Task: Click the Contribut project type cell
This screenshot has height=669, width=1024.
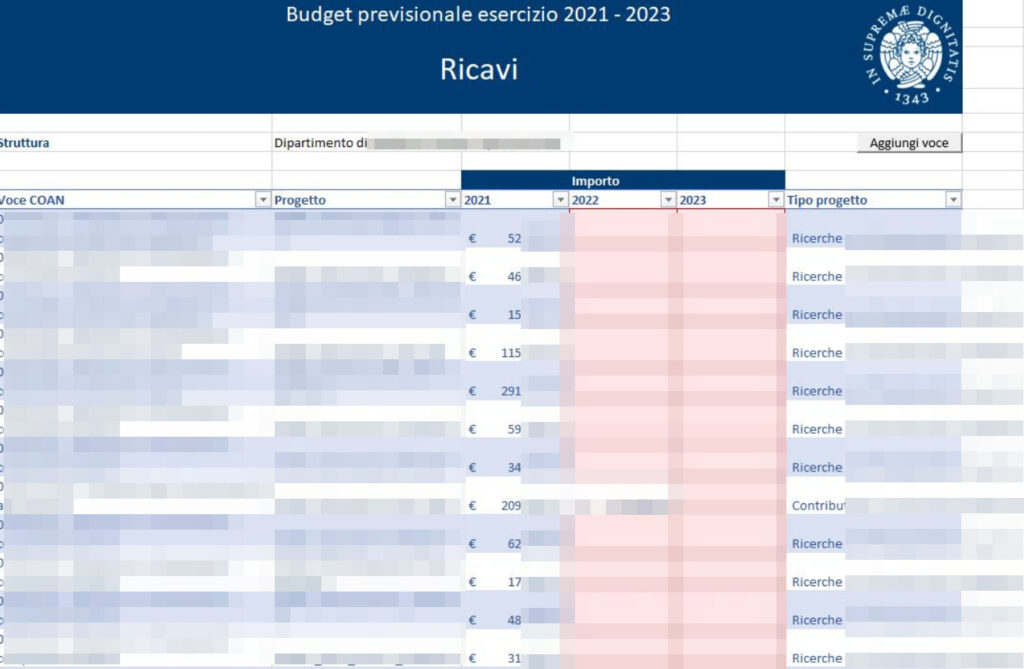Action: [x=817, y=506]
